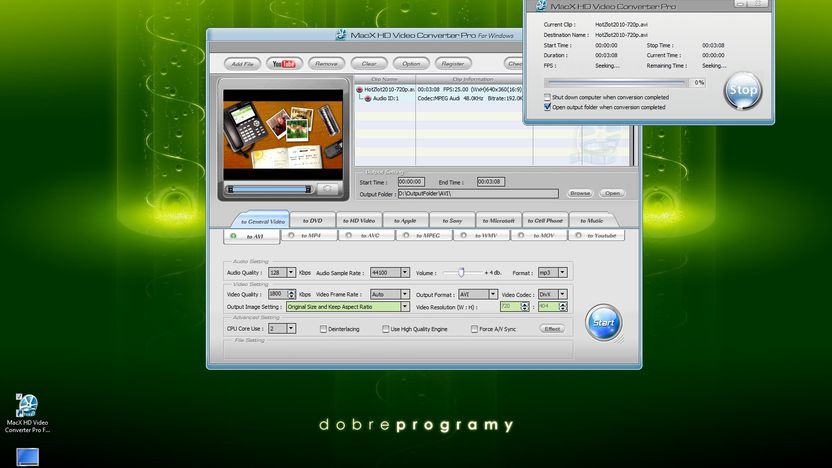The image size is (832, 468).
Task: Select the HotZlot2010-720p.avi clip icon
Action: click(359, 90)
